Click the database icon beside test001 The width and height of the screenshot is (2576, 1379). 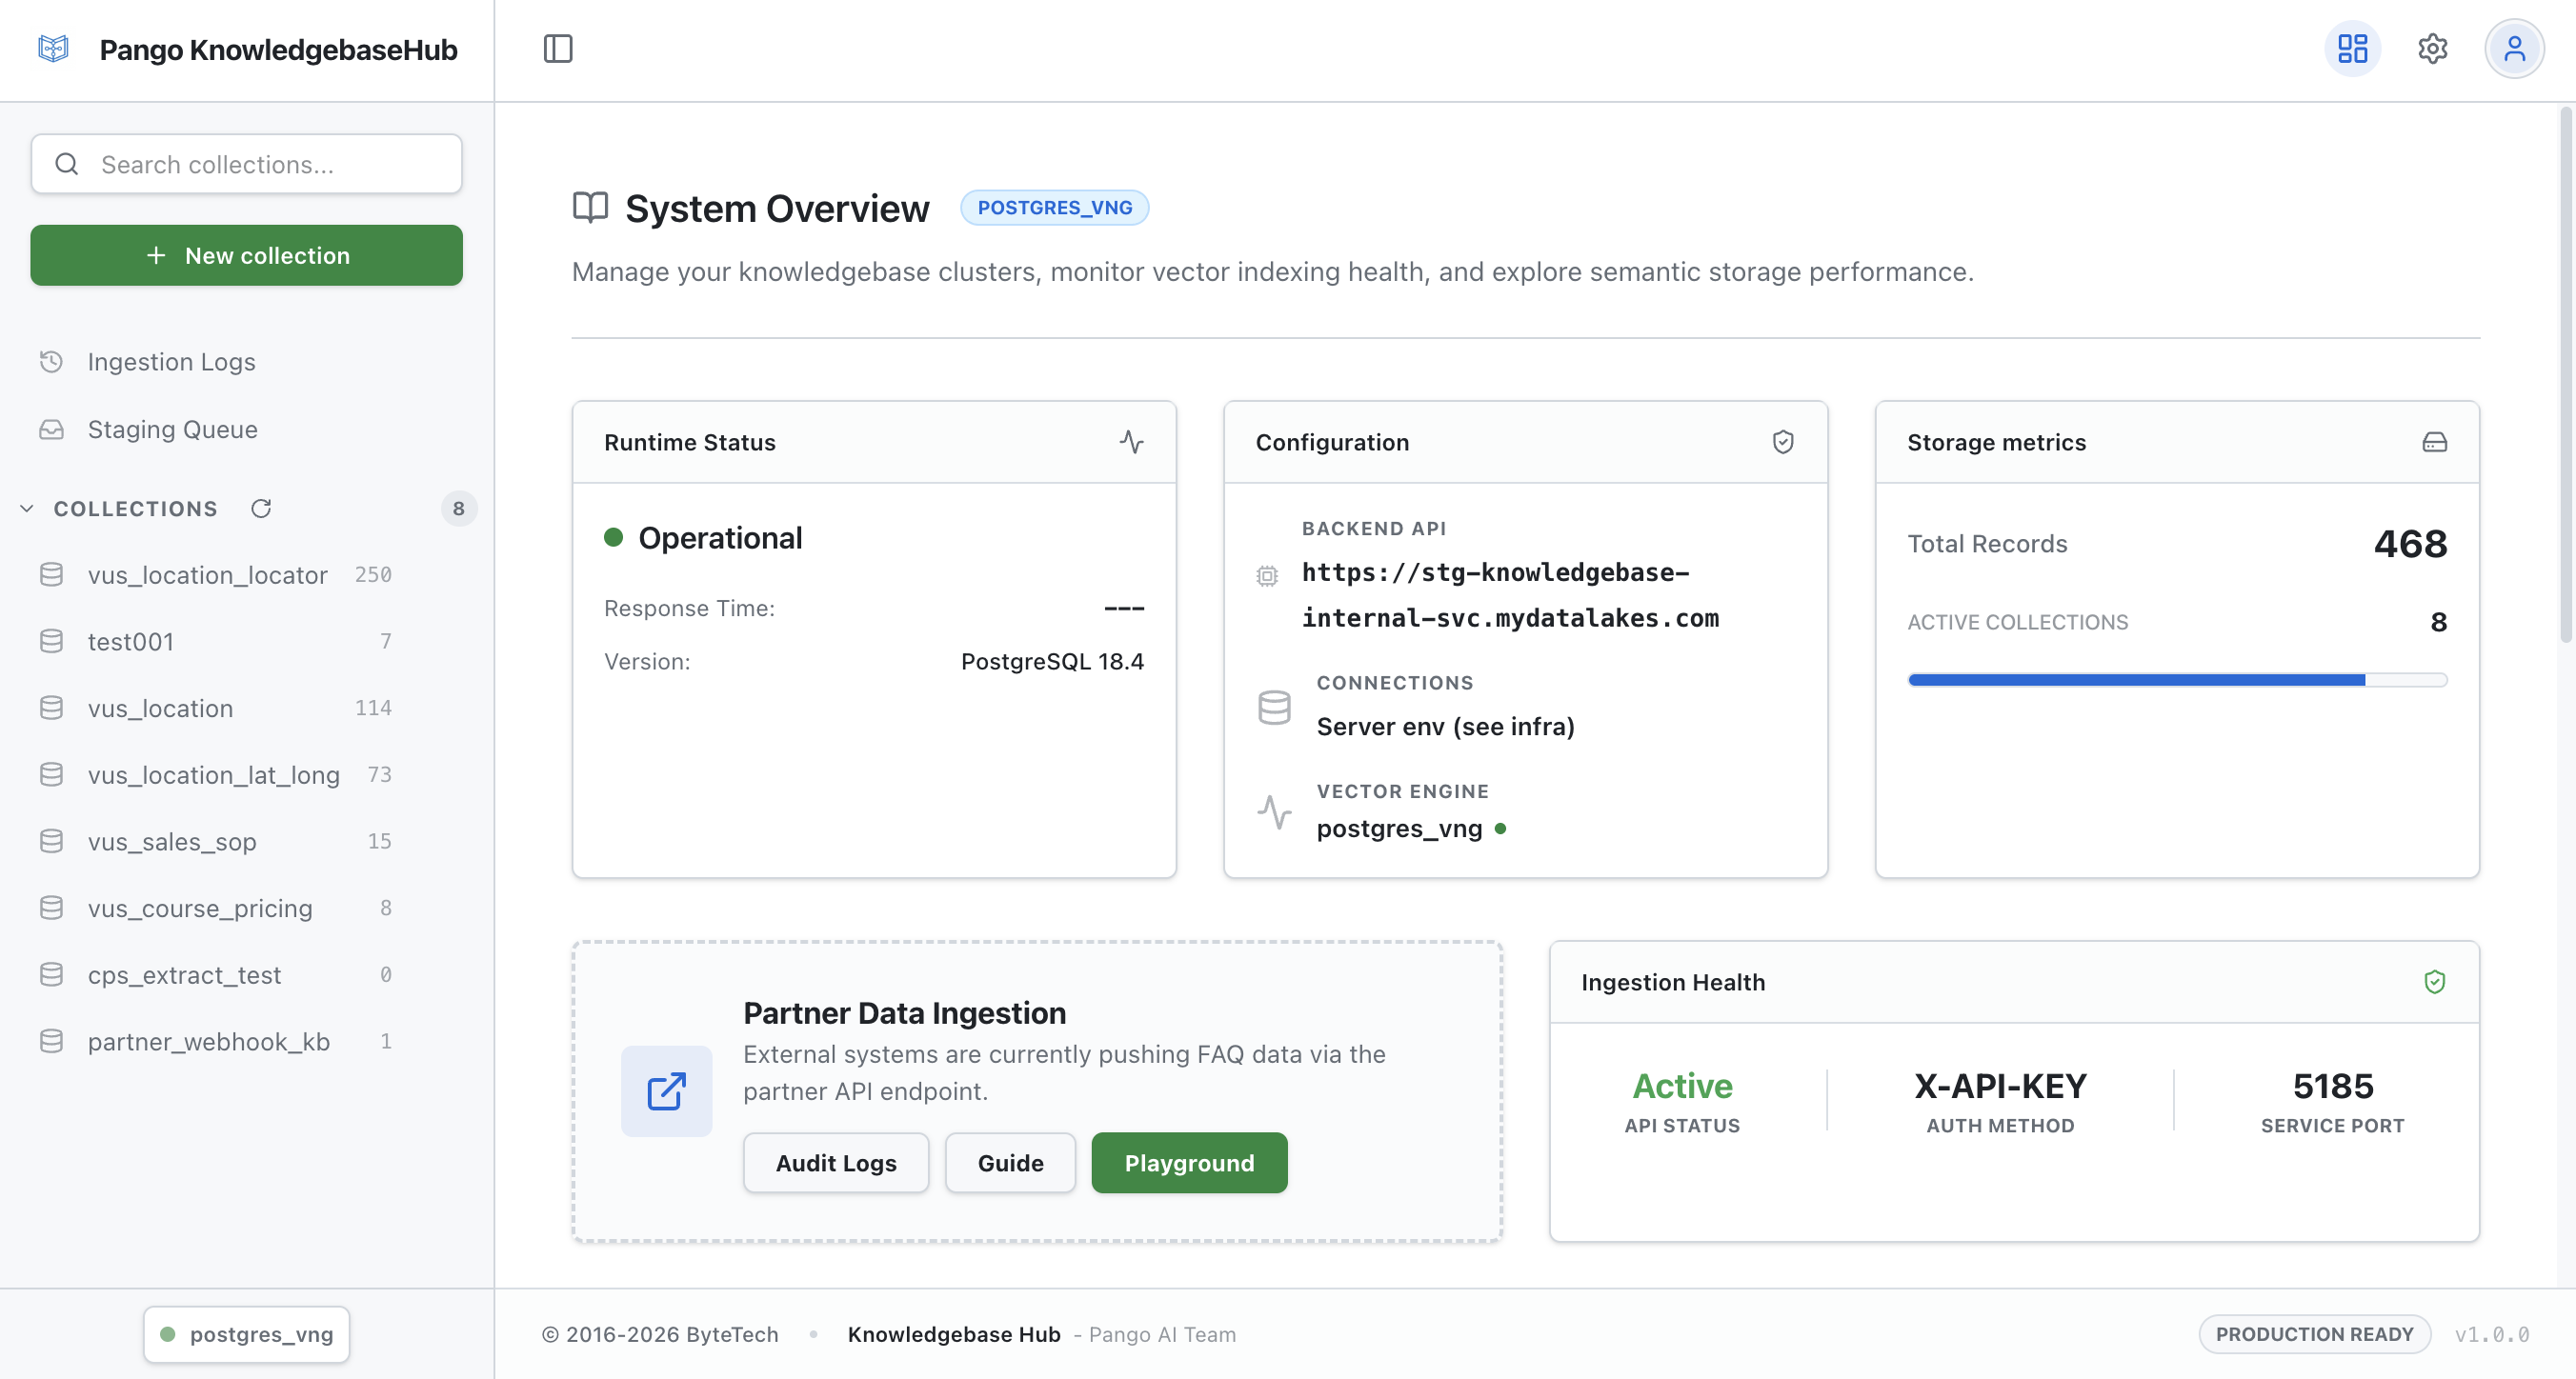(x=51, y=641)
